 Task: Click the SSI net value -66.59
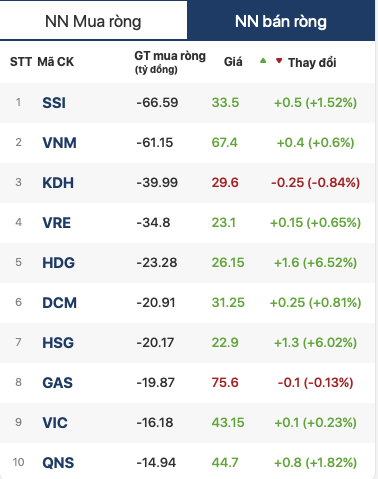click(x=157, y=102)
